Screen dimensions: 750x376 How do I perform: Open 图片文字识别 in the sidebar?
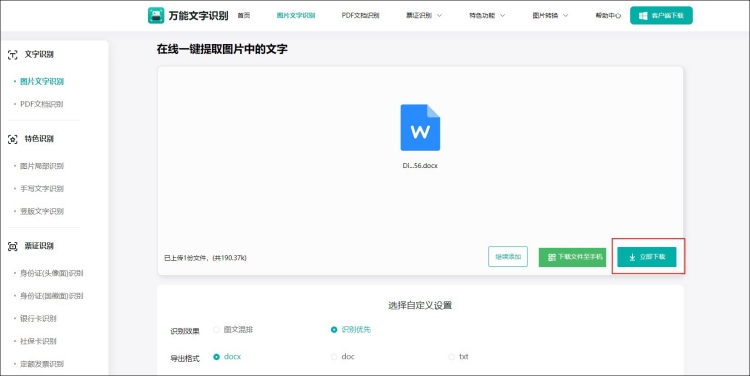tap(42, 82)
